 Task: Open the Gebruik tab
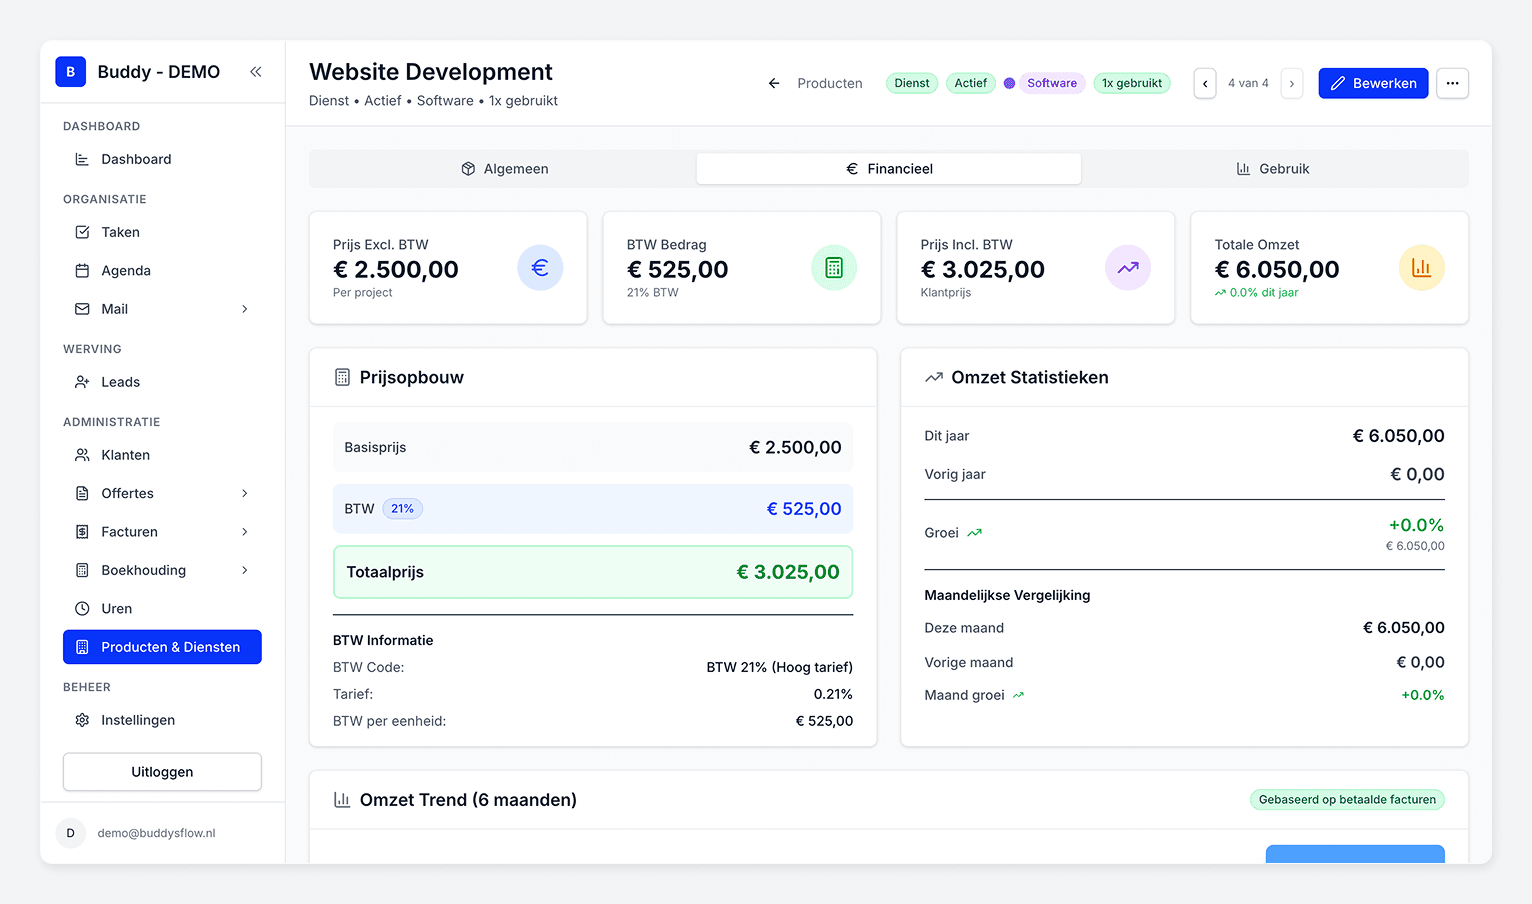[x=1274, y=168]
